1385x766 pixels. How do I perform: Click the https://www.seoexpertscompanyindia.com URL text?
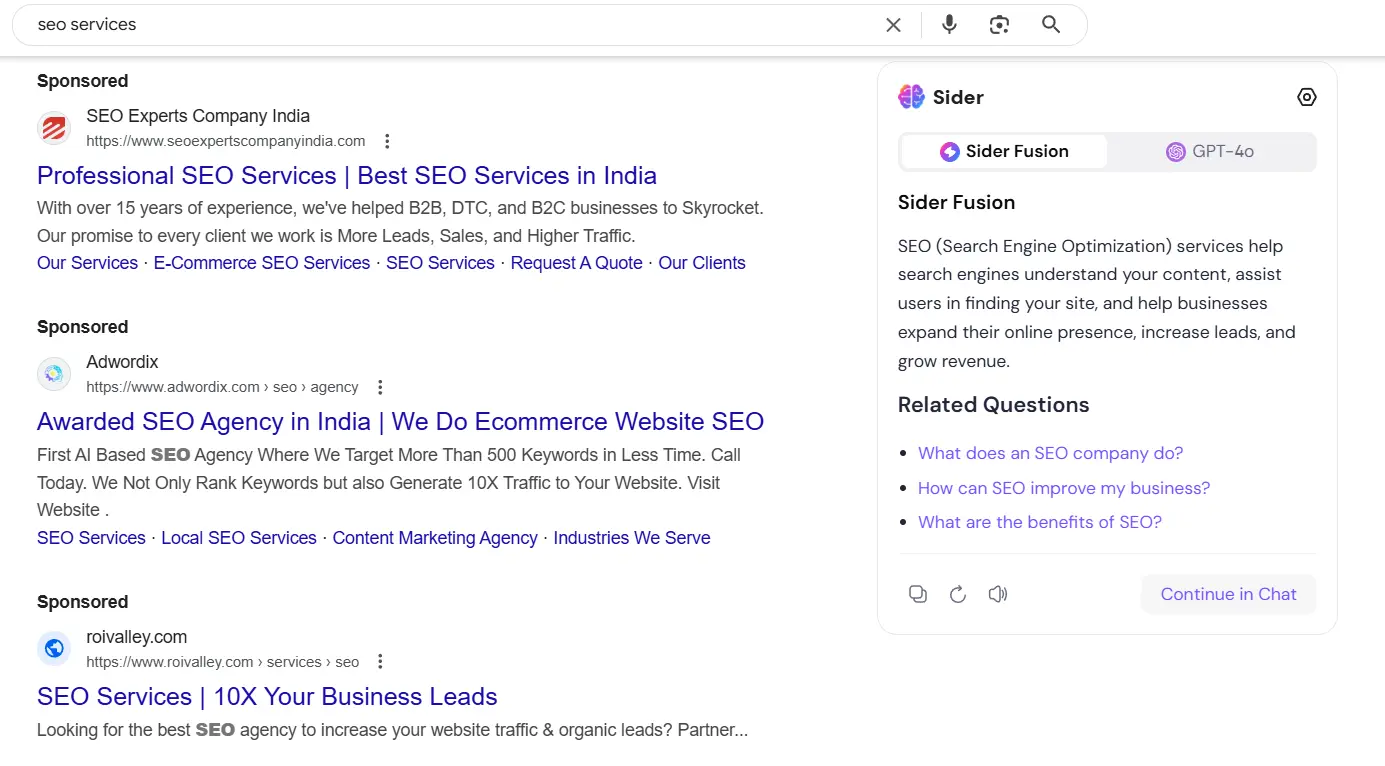(x=226, y=141)
